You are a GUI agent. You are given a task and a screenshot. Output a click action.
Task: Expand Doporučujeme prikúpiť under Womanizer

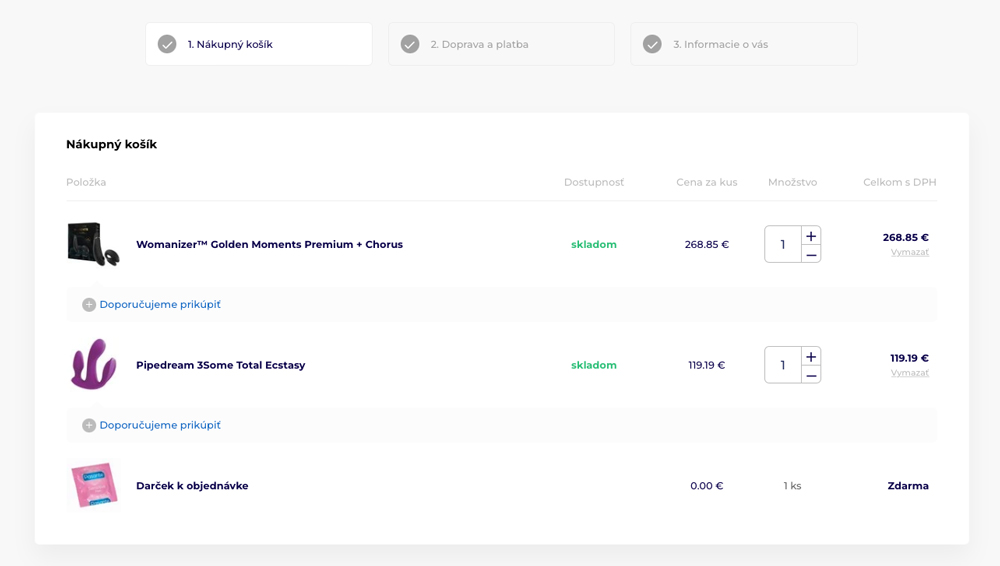[x=160, y=304]
